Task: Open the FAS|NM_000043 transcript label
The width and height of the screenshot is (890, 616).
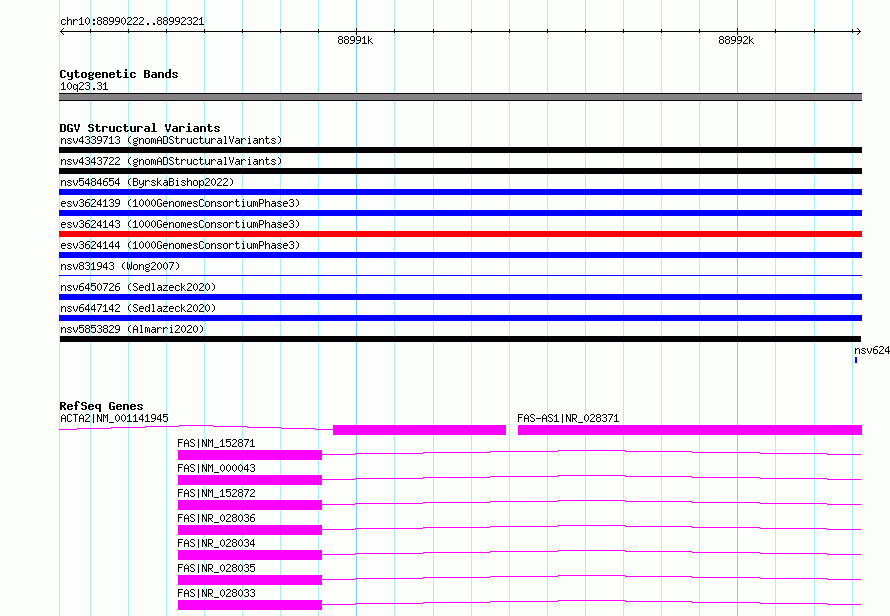Action: 216,468
